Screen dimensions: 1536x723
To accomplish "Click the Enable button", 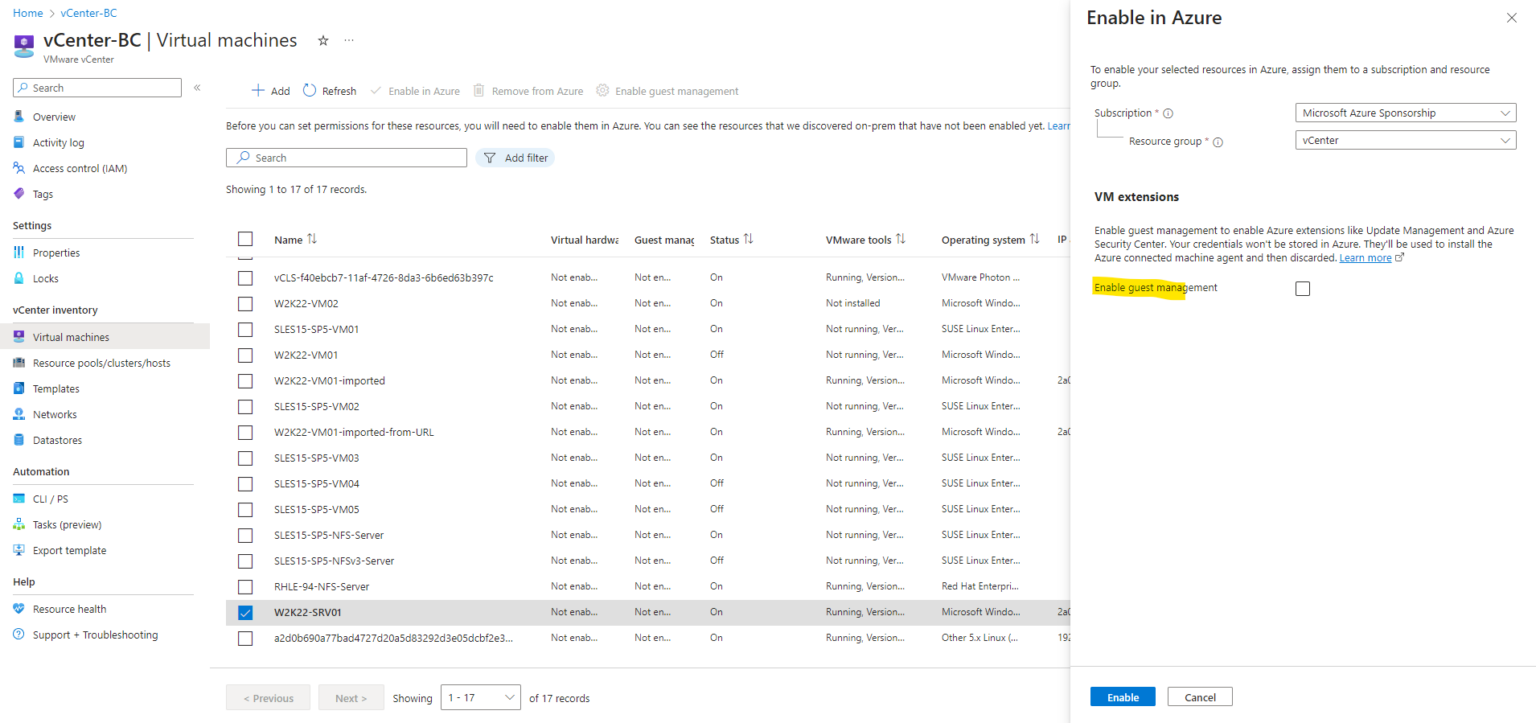I will (1122, 696).
